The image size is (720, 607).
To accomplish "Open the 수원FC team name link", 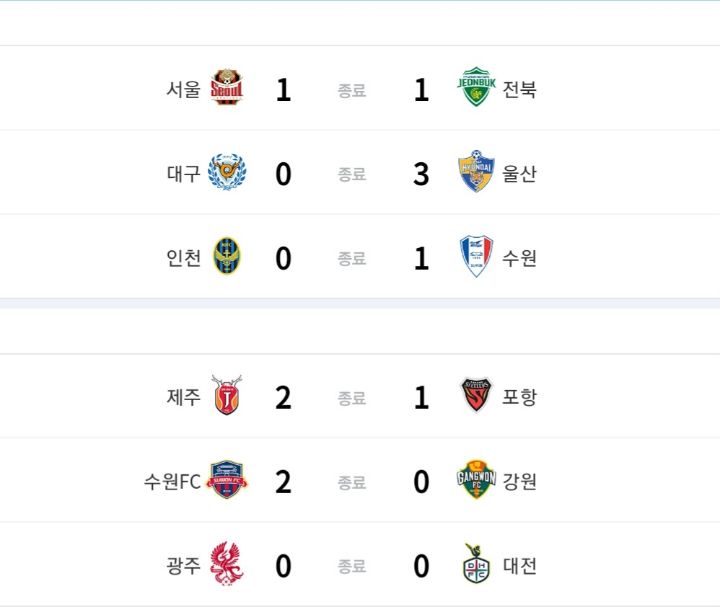I will [172, 481].
